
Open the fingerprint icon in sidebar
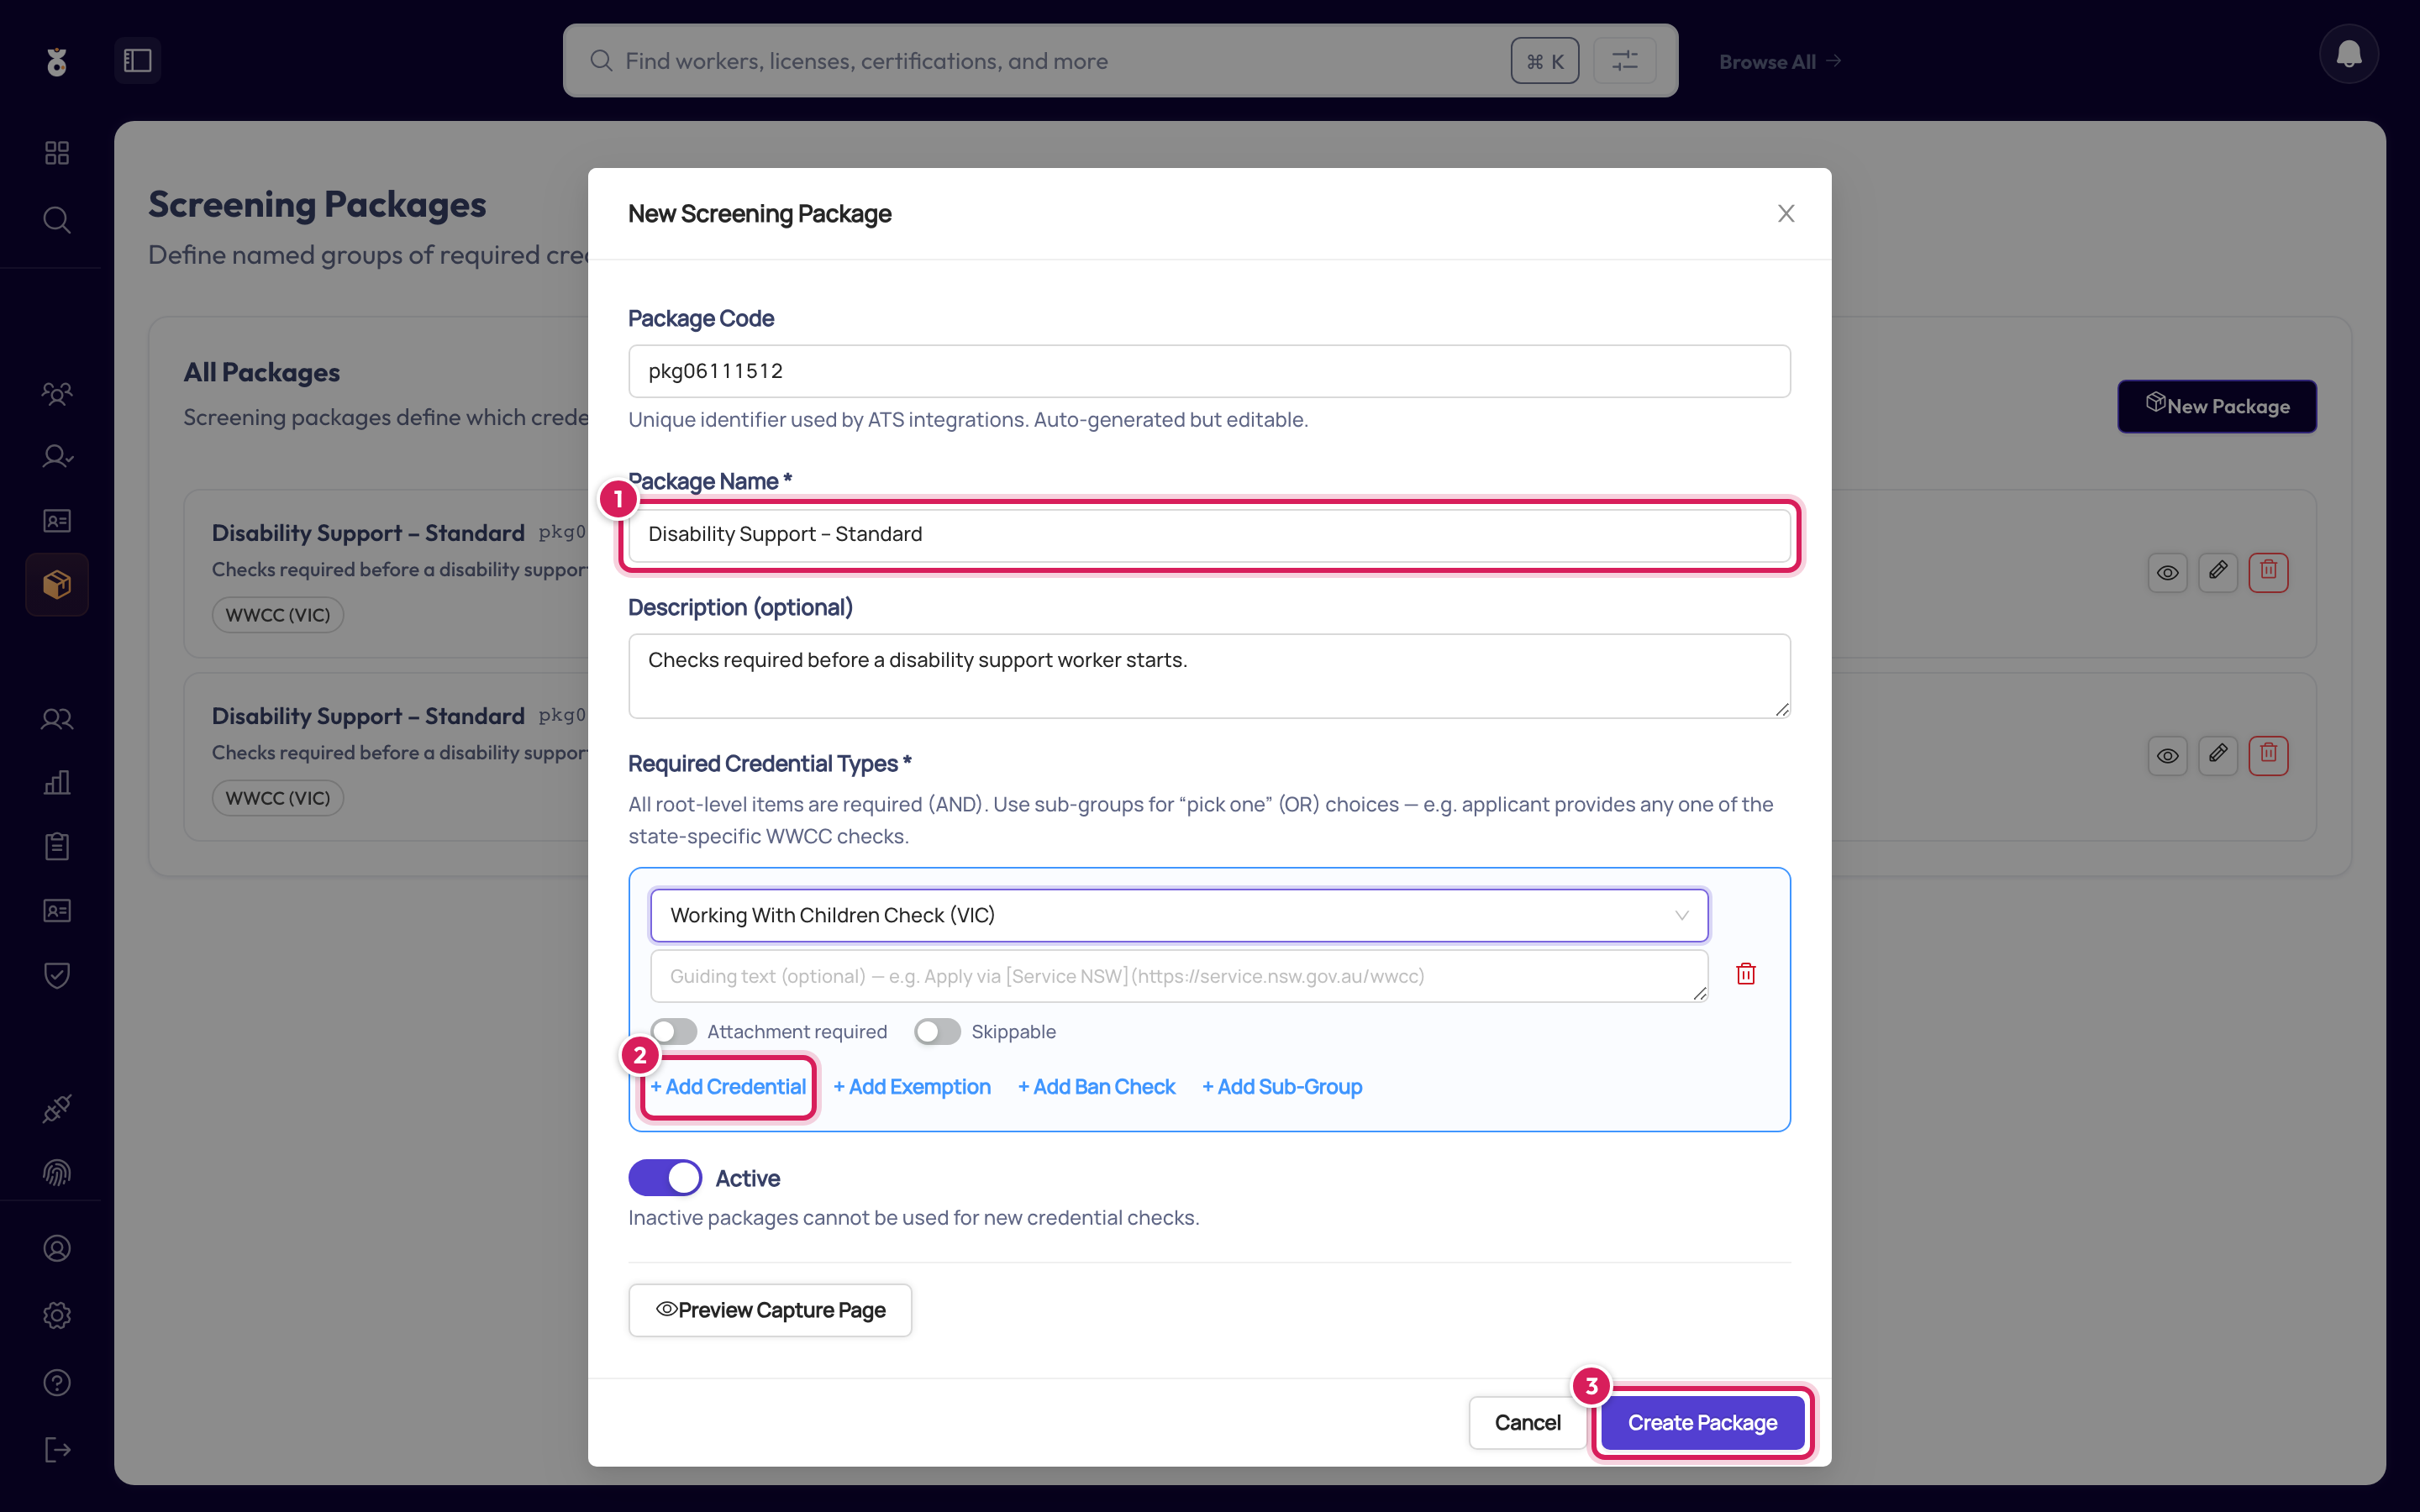[57, 1173]
